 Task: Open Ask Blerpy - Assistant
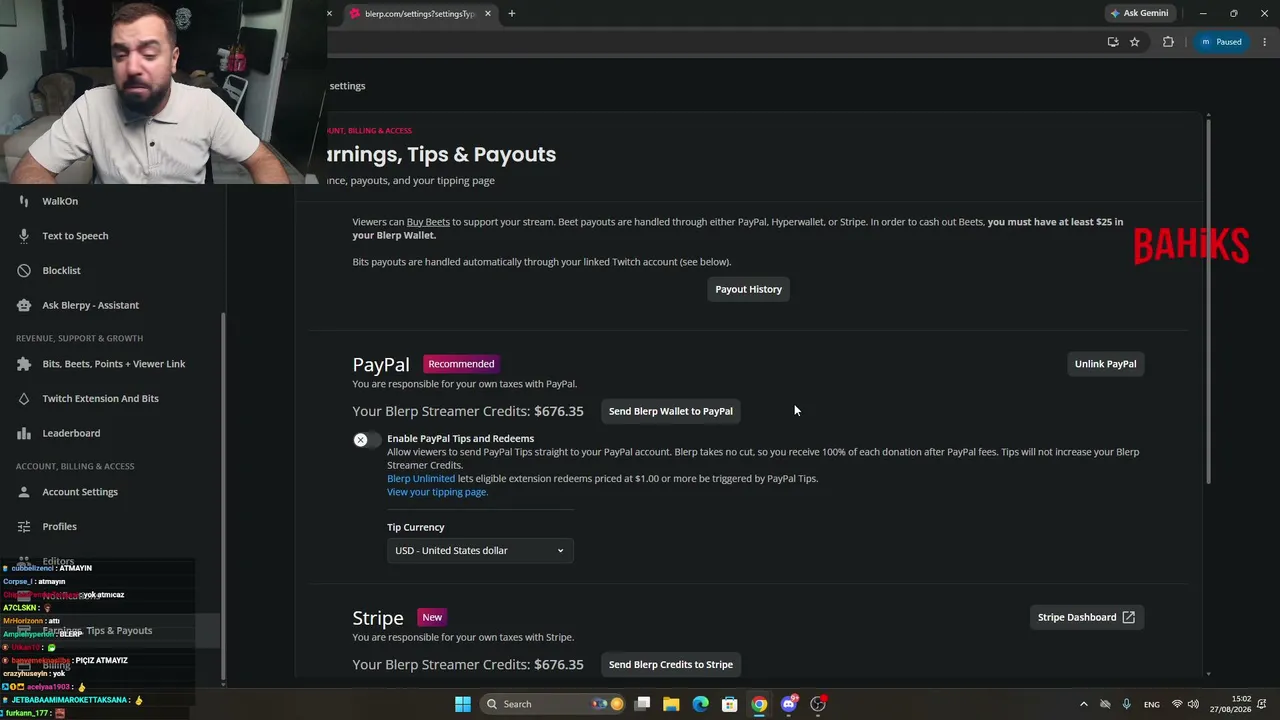coord(91,305)
